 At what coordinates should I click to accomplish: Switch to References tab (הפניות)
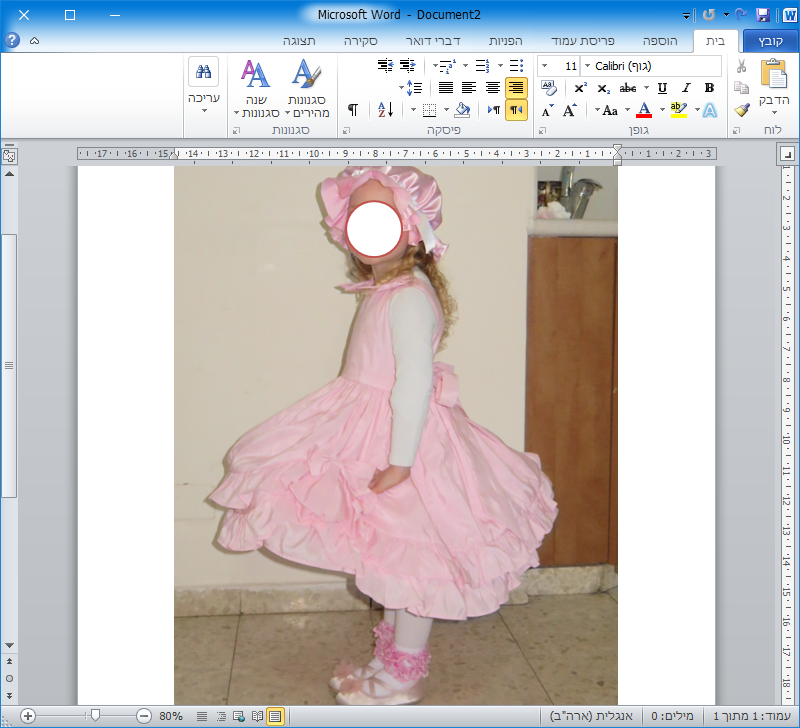pos(506,41)
